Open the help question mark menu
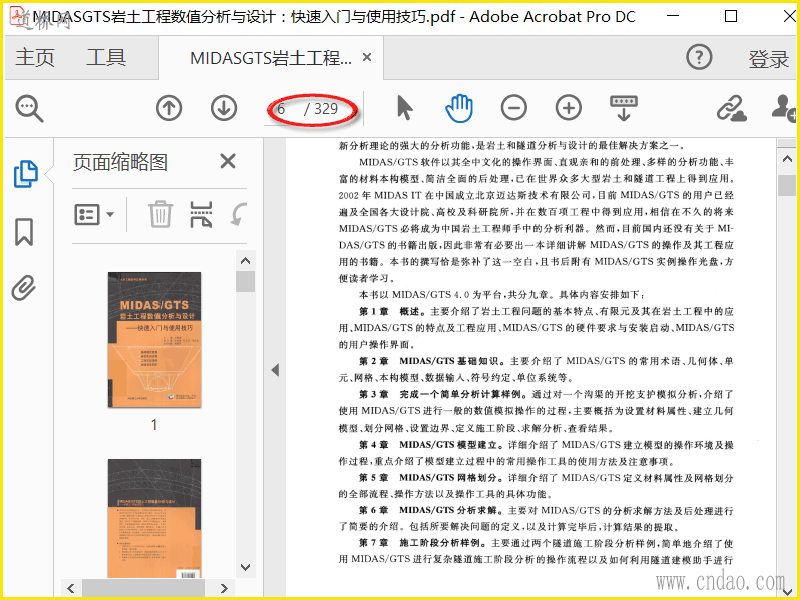The width and height of the screenshot is (800, 600). (699, 57)
